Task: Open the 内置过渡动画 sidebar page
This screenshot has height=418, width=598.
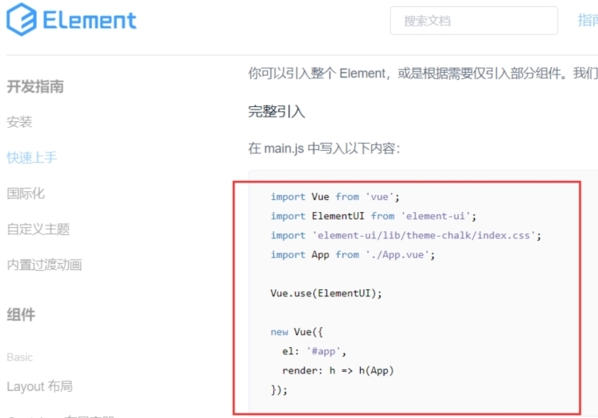Action: [x=44, y=265]
